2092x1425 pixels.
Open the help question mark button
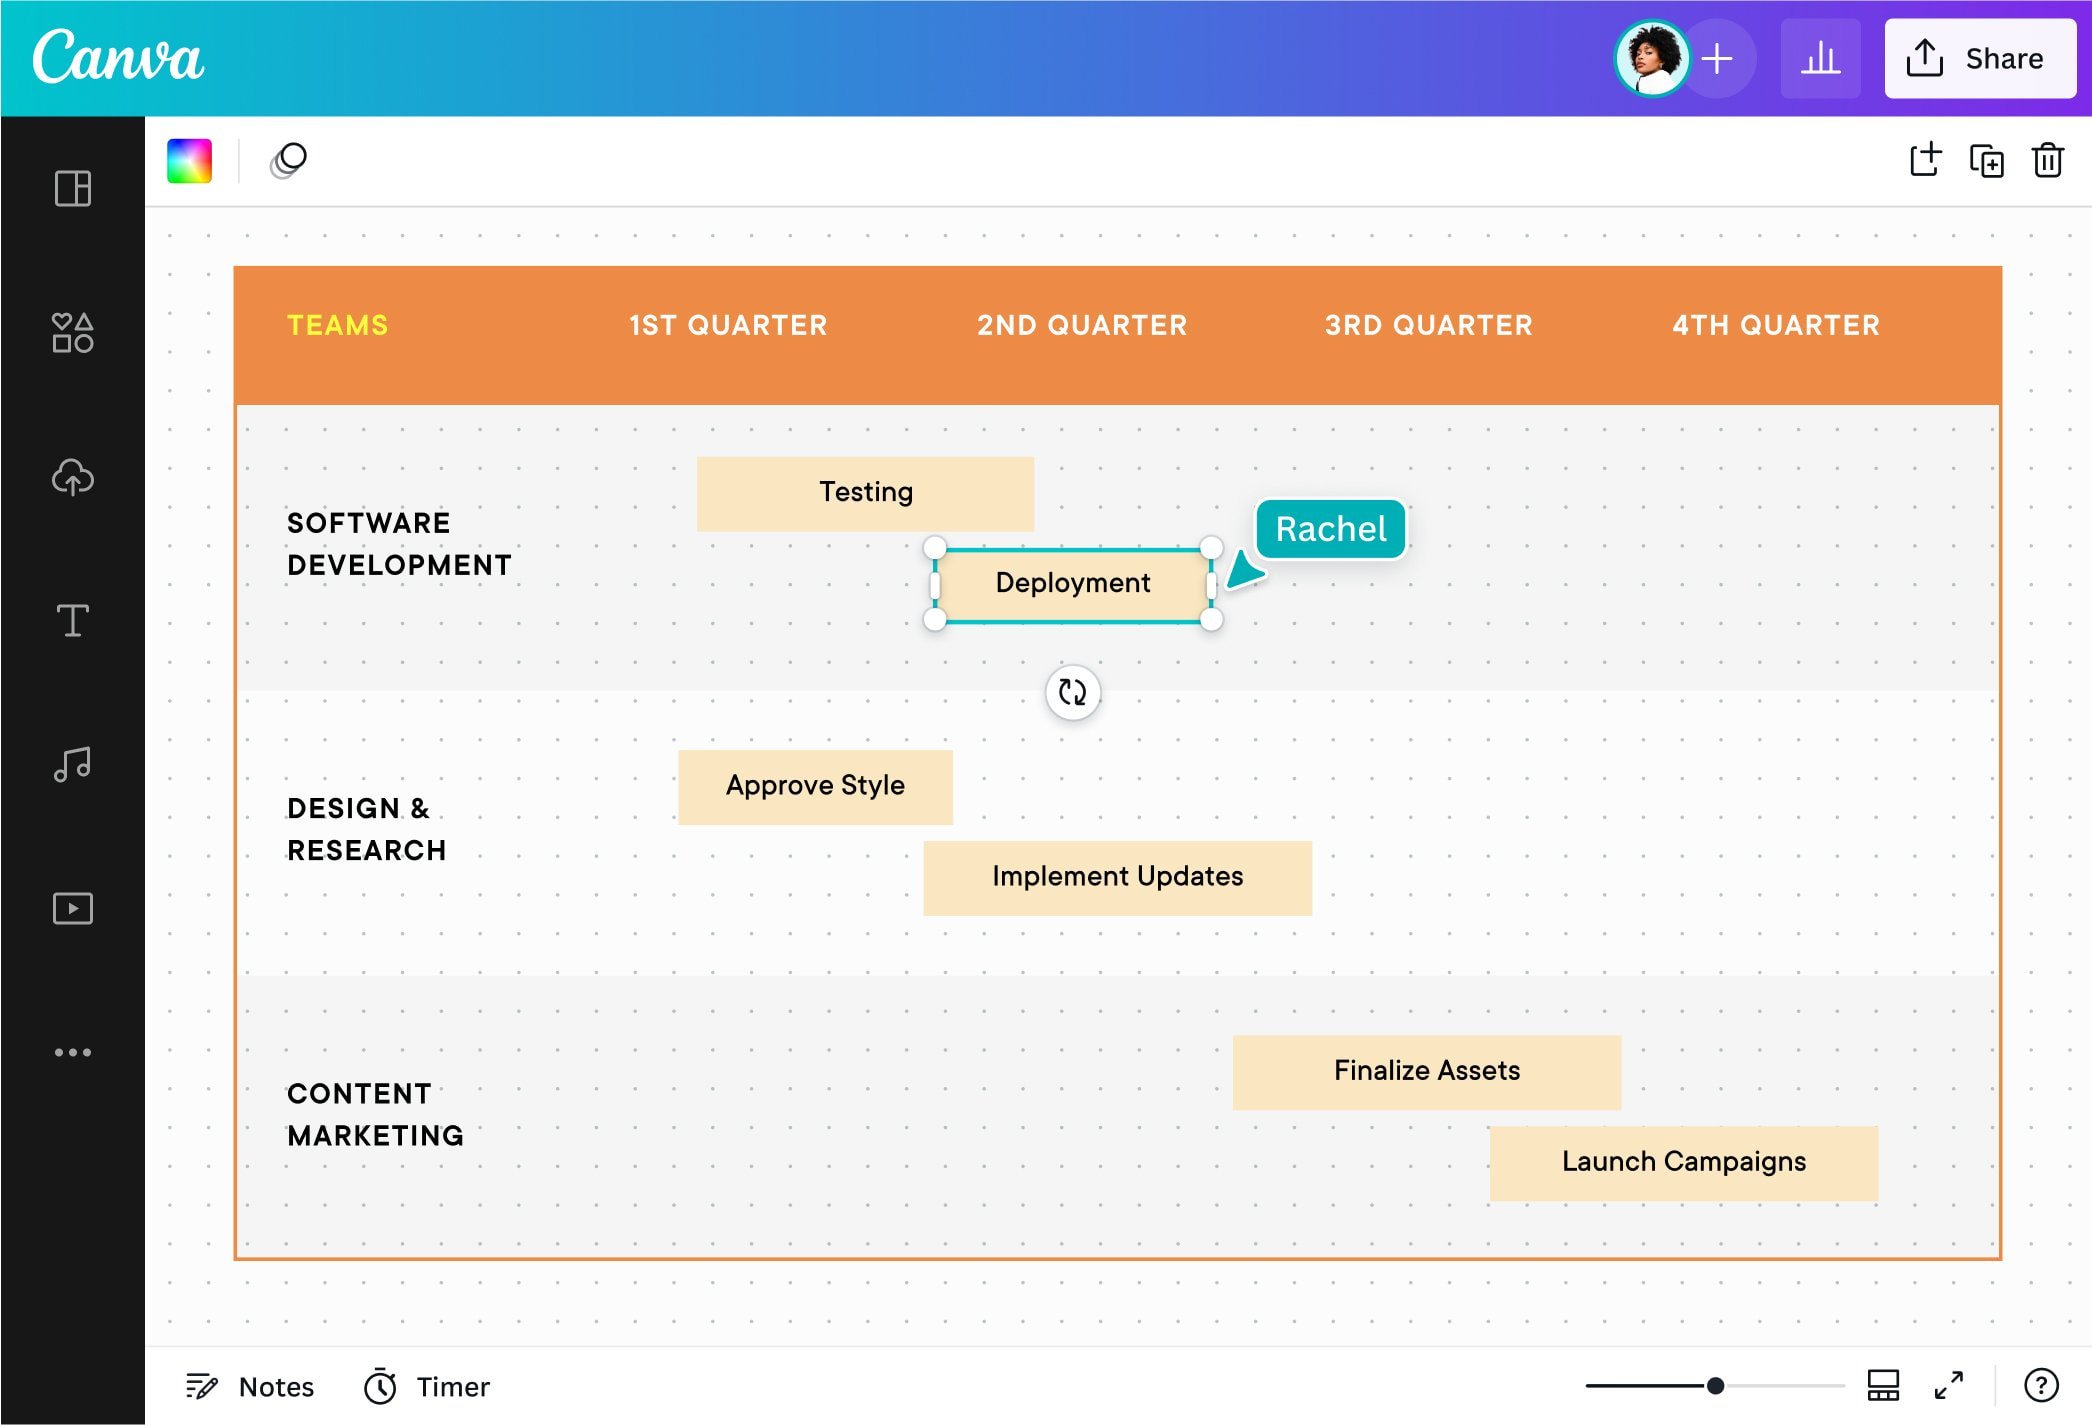2042,1386
